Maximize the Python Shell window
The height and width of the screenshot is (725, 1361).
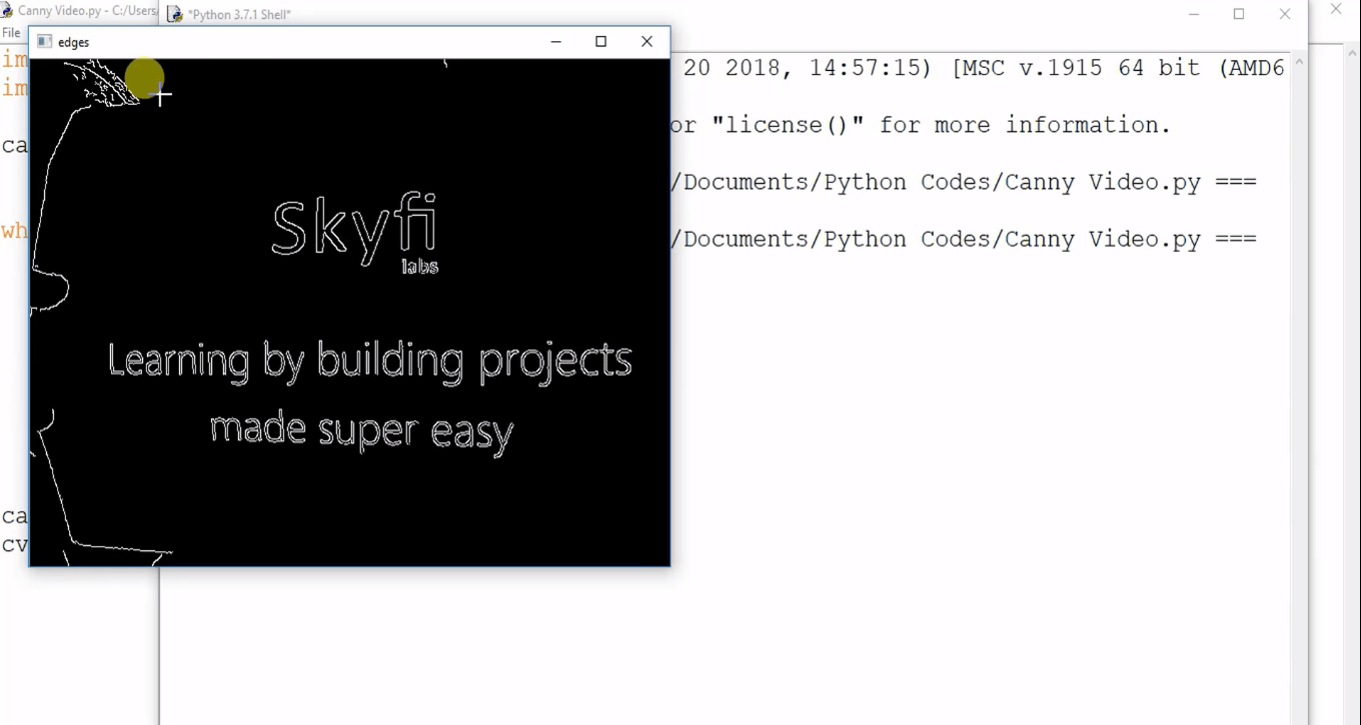(x=1239, y=14)
